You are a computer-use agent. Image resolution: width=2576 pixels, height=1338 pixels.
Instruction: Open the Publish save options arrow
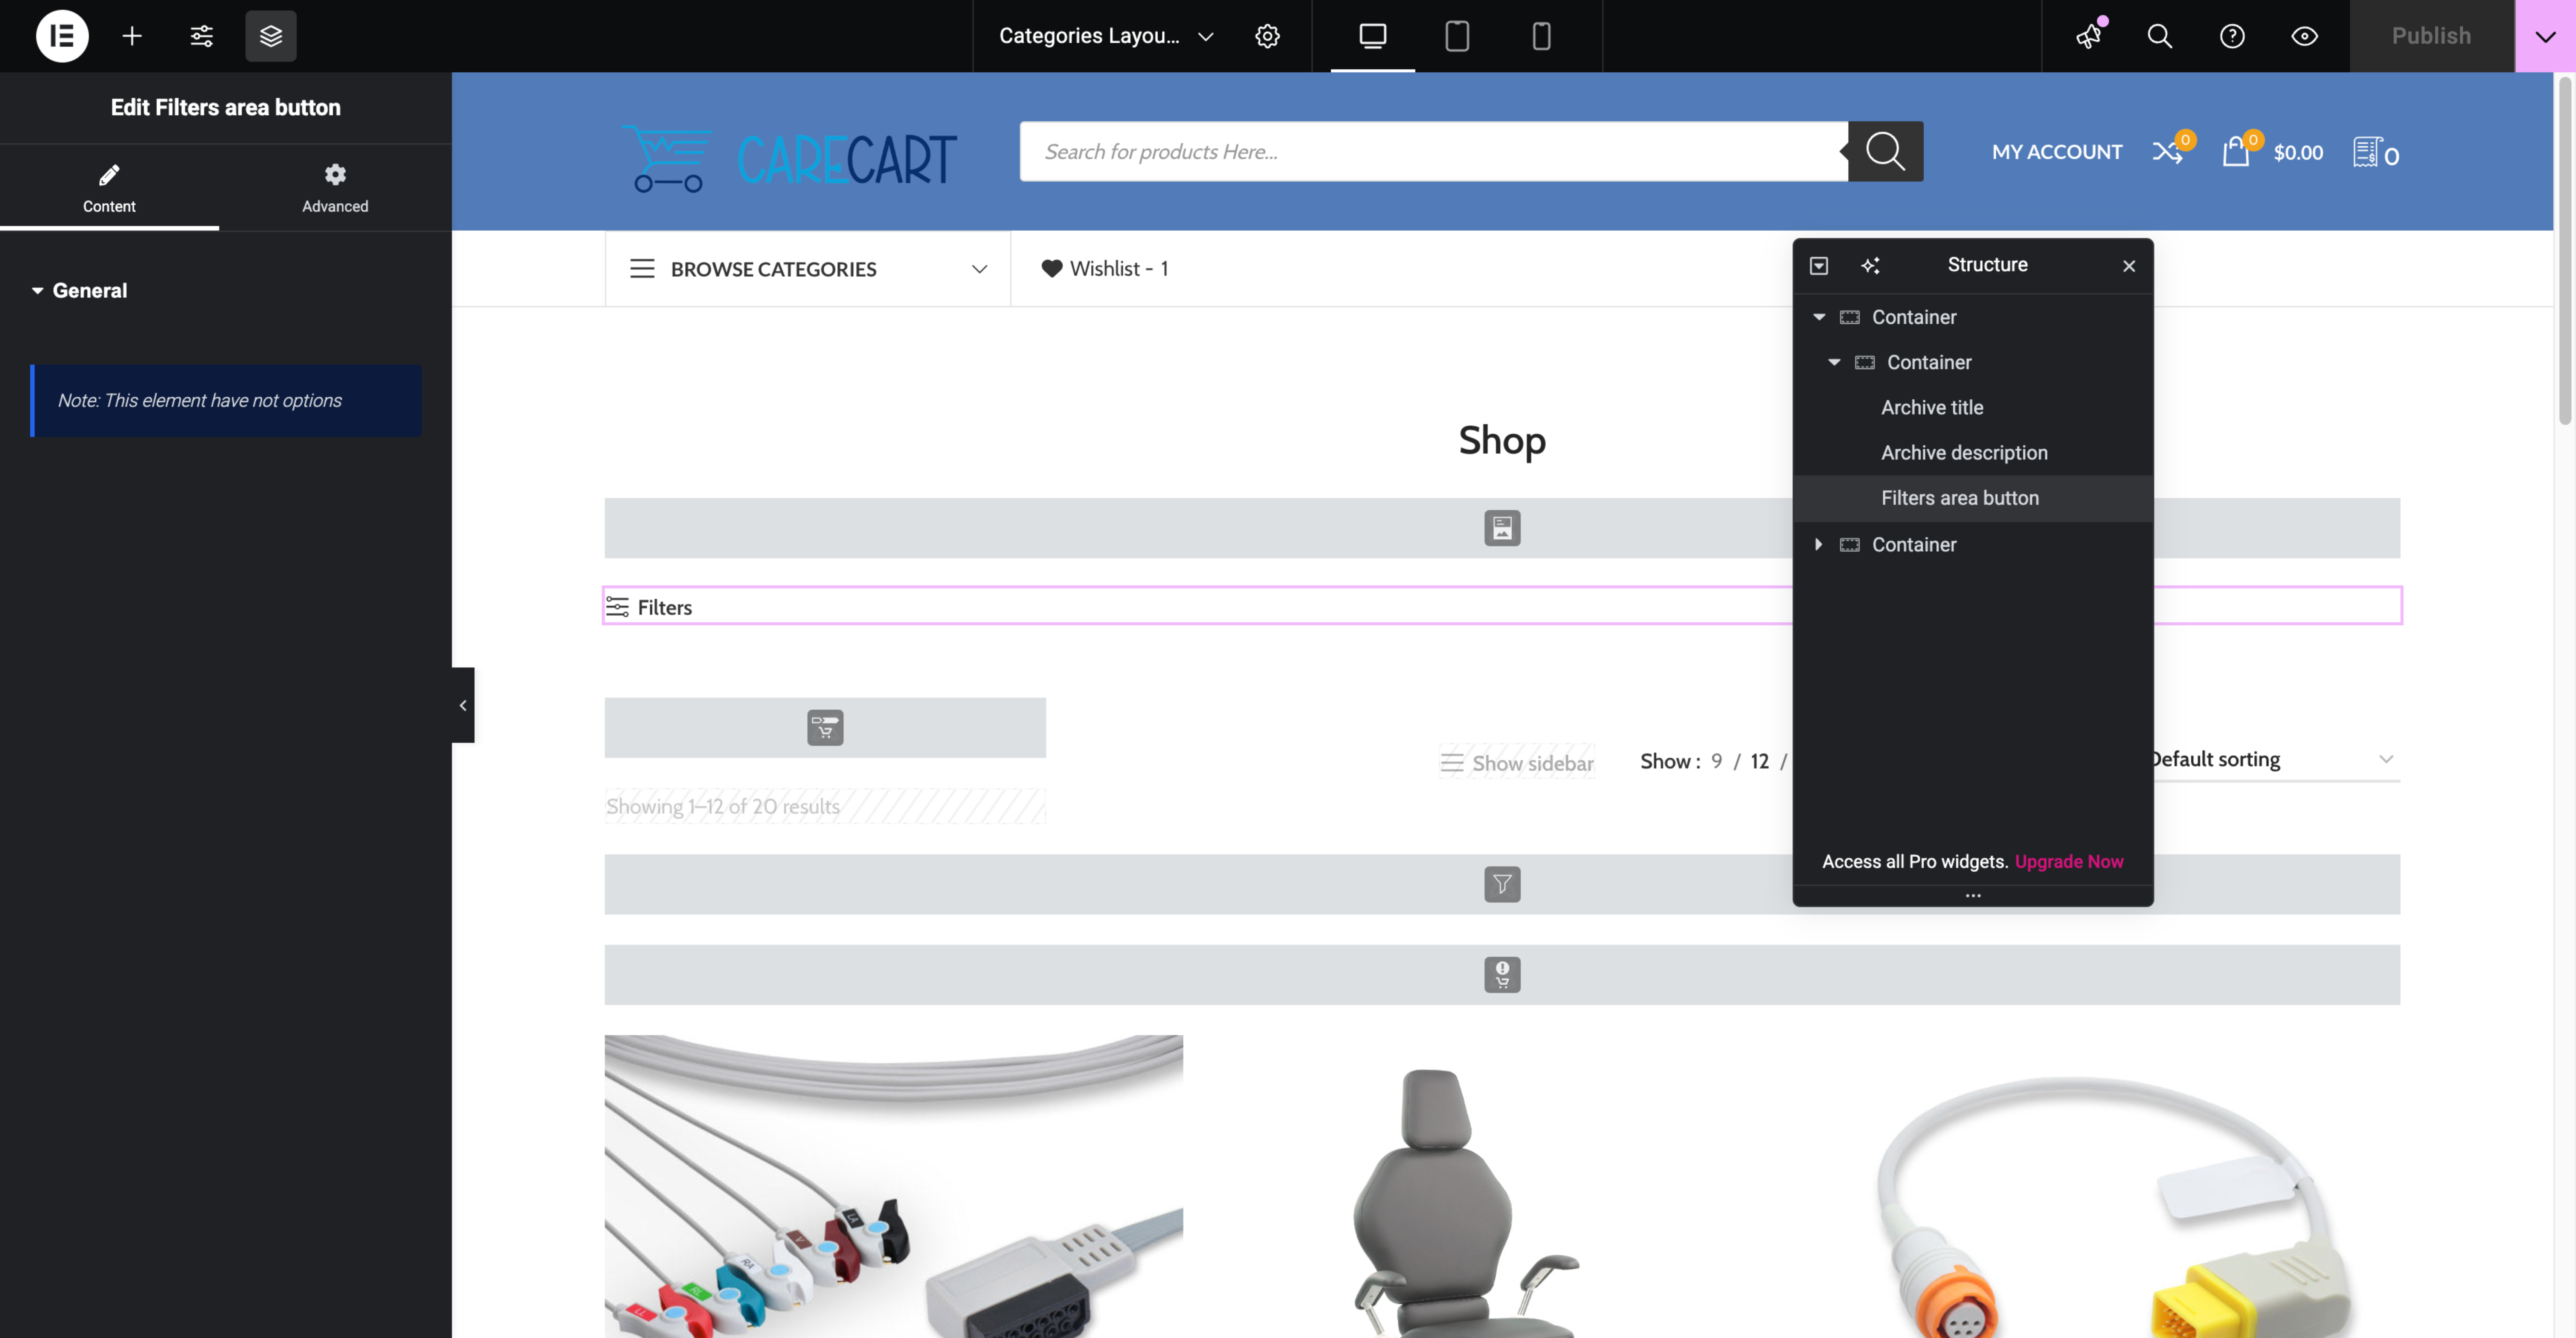pos(2545,36)
